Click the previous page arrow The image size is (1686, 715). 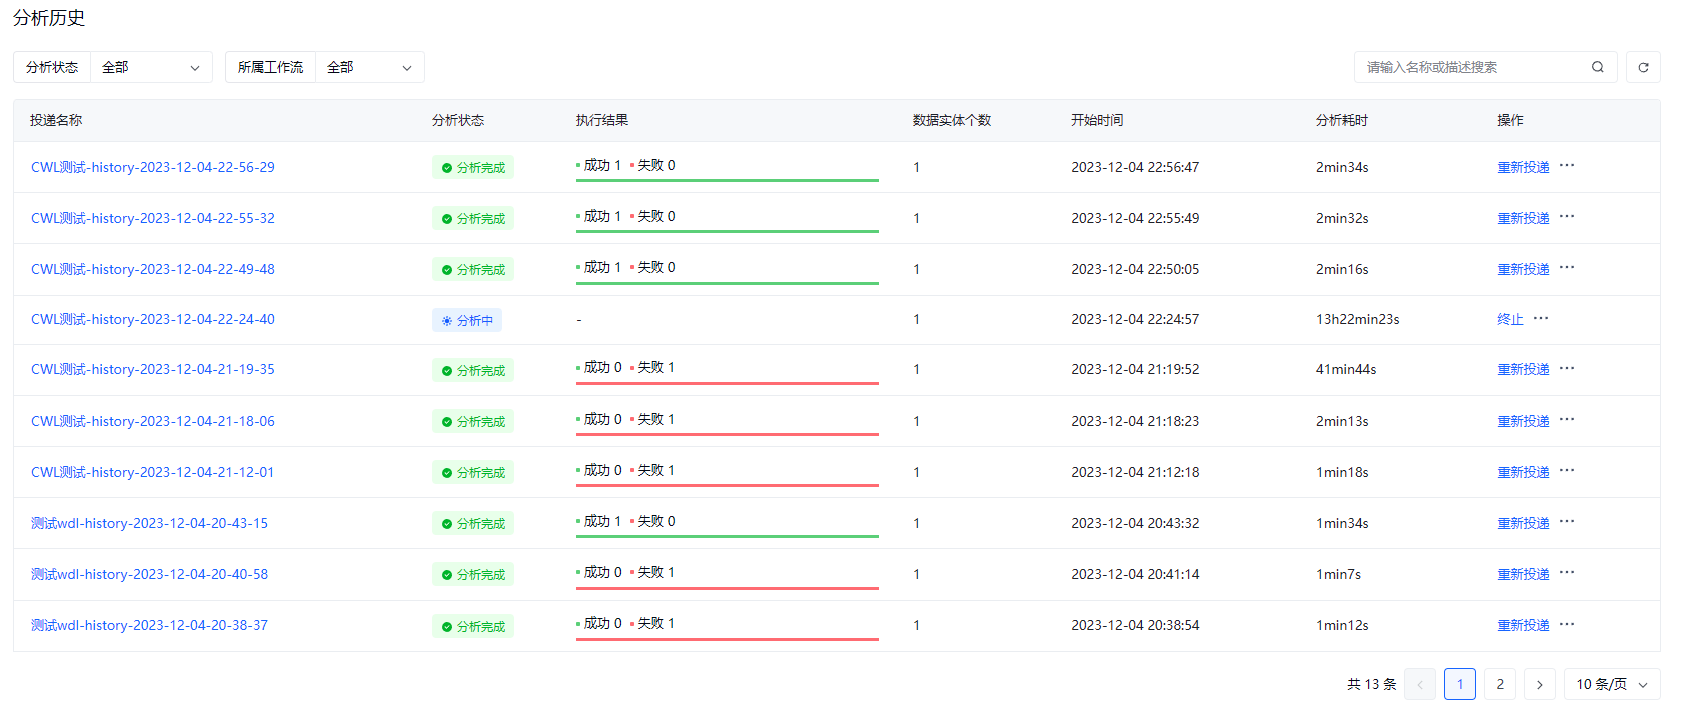[x=1420, y=684]
